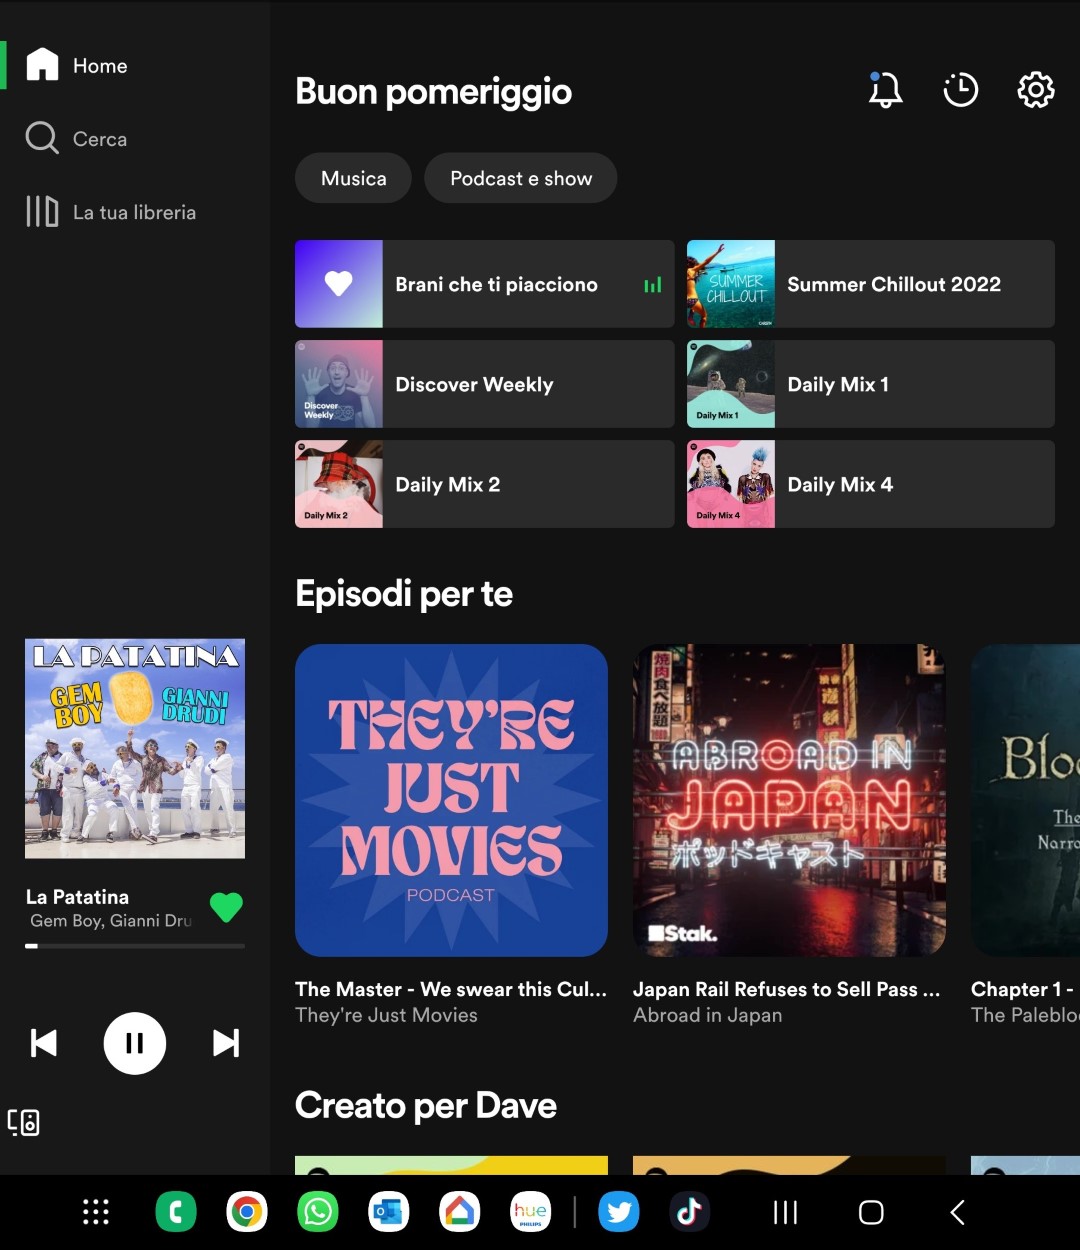Open connect to a device icon
The width and height of the screenshot is (1080, 1250).
(x=24, y=1122)
